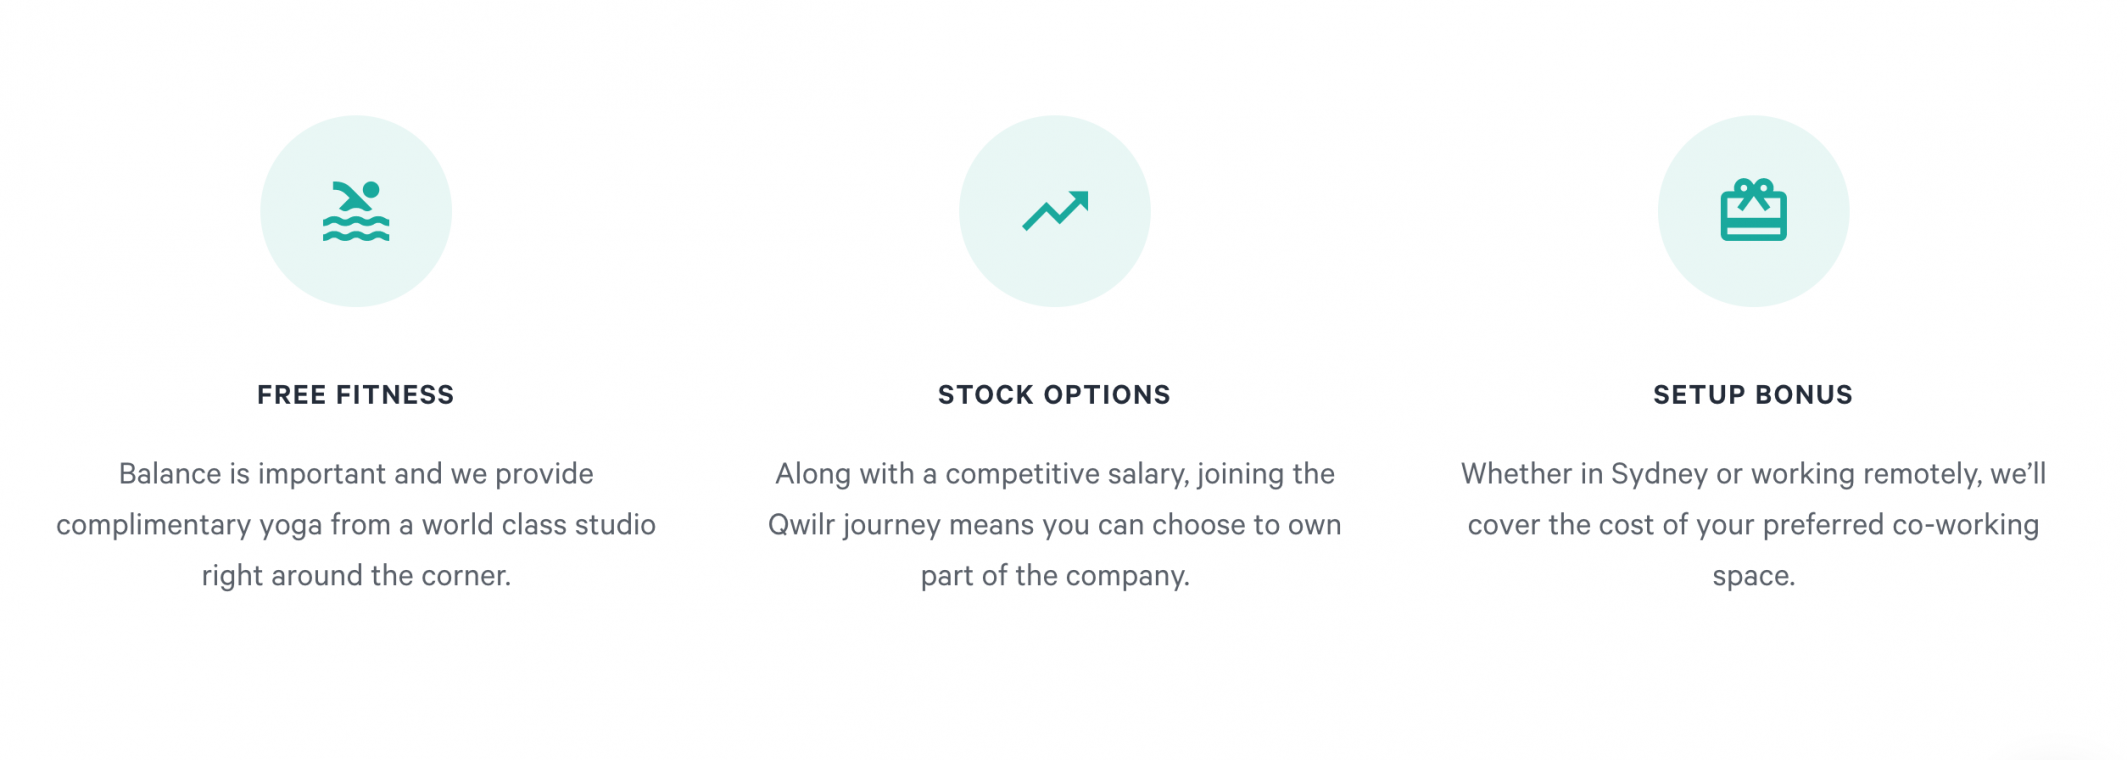Click the line starting "Along with a competitive"
2127x760 pixels.
click(1055, 474)
